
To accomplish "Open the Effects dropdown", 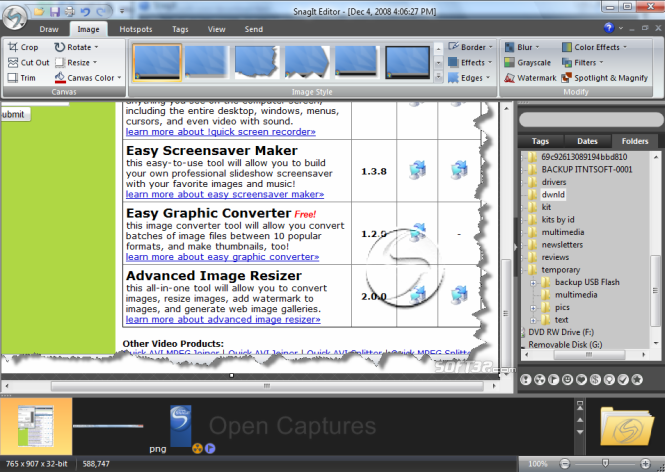I will (470, 62).
